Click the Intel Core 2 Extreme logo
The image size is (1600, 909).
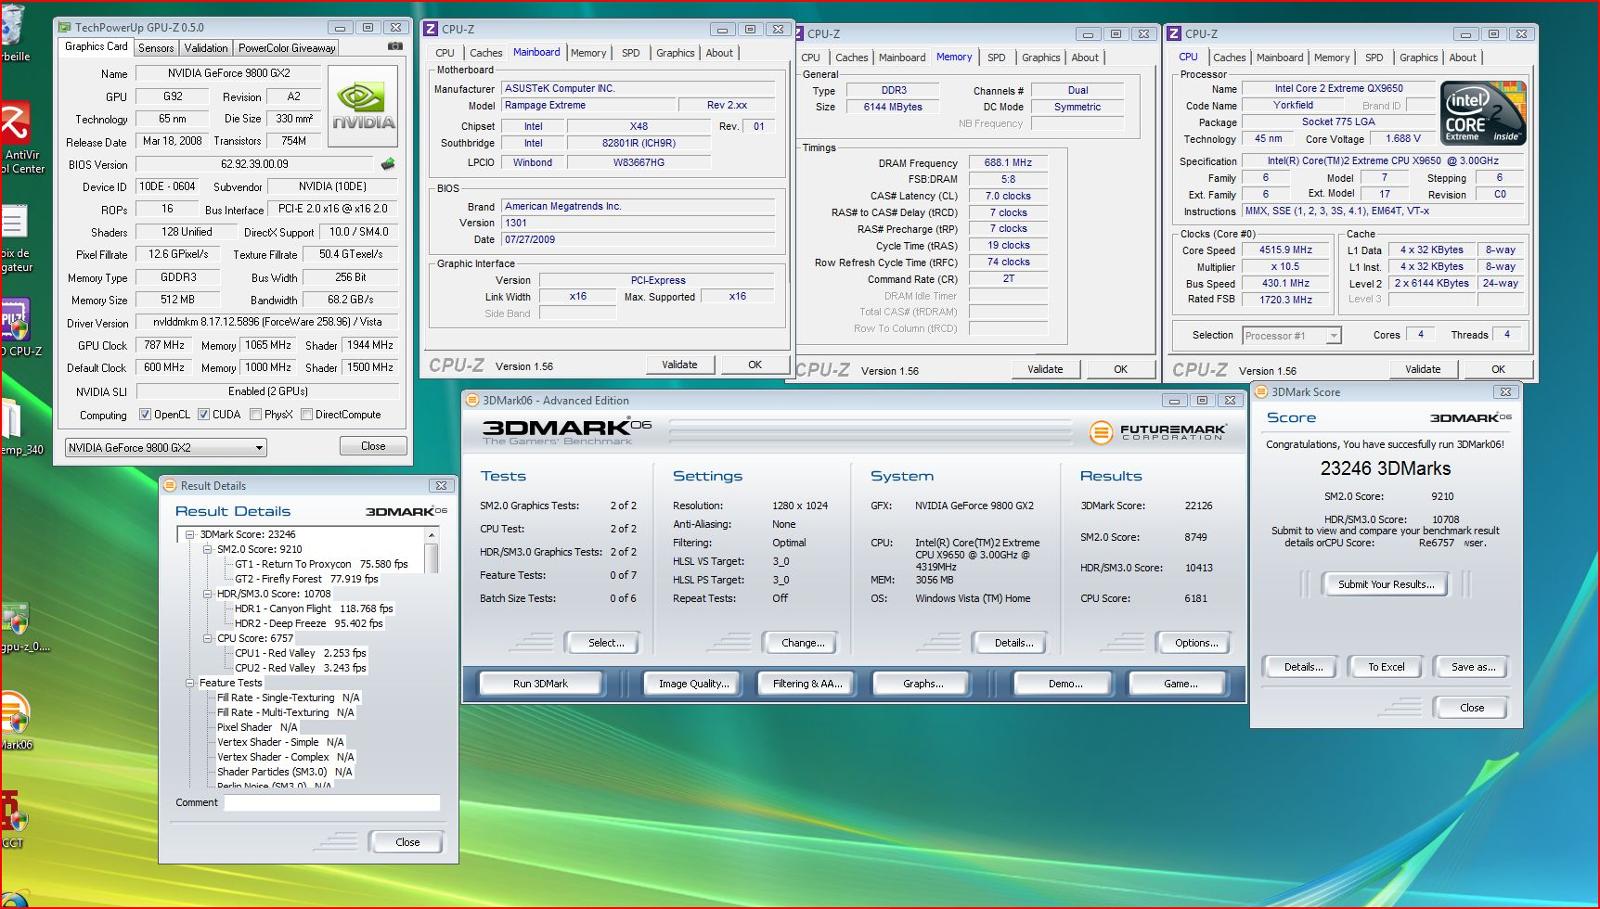[1483, 113]
